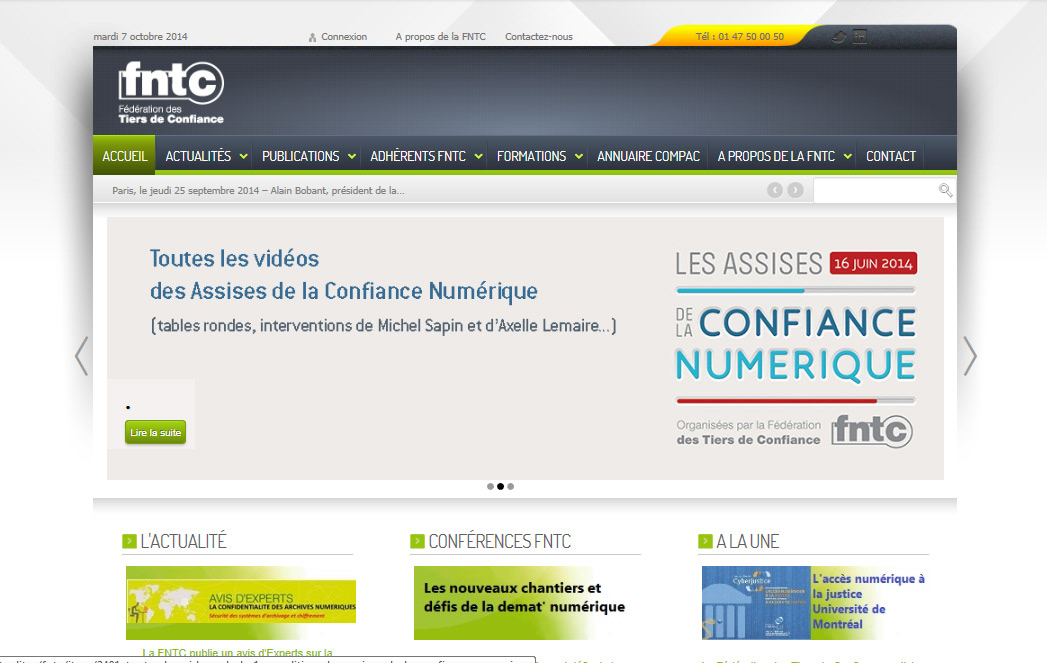
Task: Click top 'A propos de la FNTC' link
Action: (x=441, y=37)
